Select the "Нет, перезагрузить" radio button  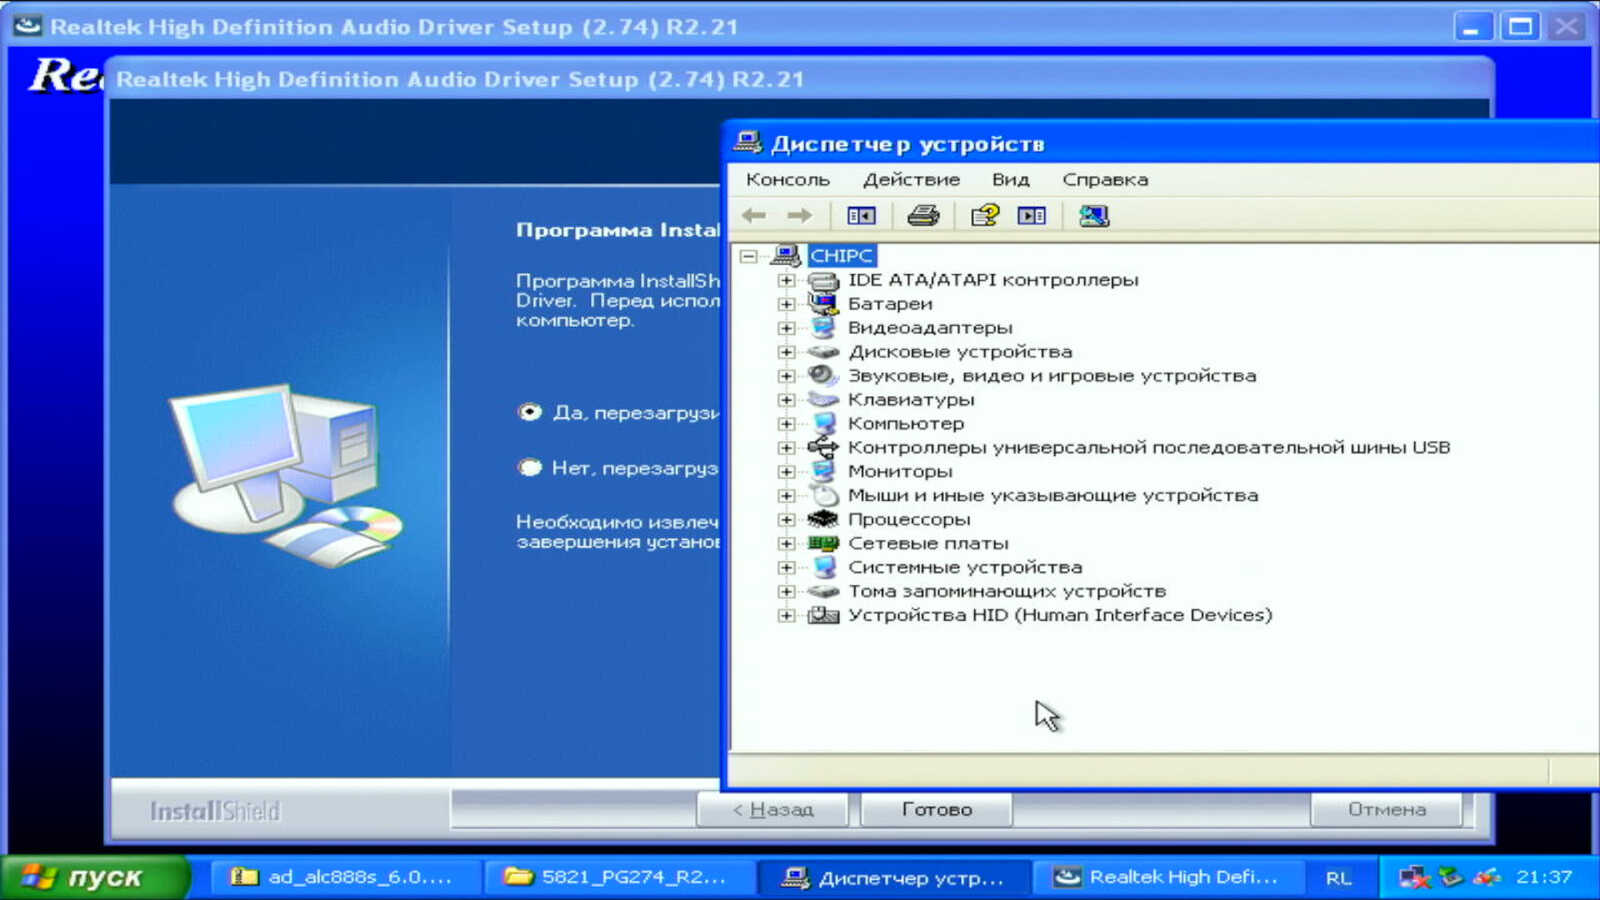click(x=530, y=467)
